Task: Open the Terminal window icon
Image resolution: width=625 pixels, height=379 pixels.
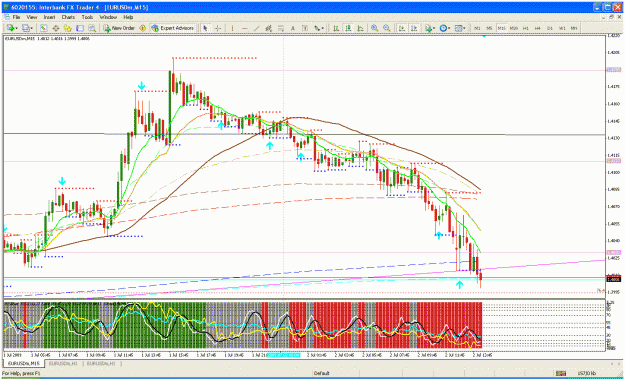Action: [x=80, y=28]
